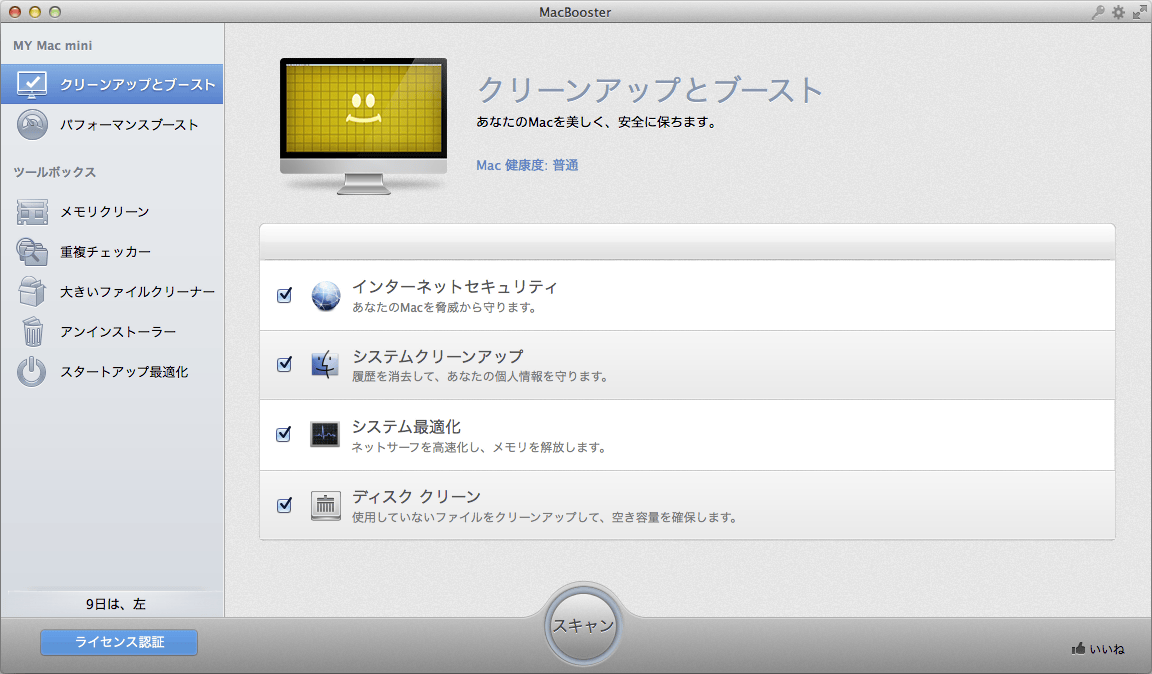
Task: Open スタートアップ最適化 tool
Action: 112,372
